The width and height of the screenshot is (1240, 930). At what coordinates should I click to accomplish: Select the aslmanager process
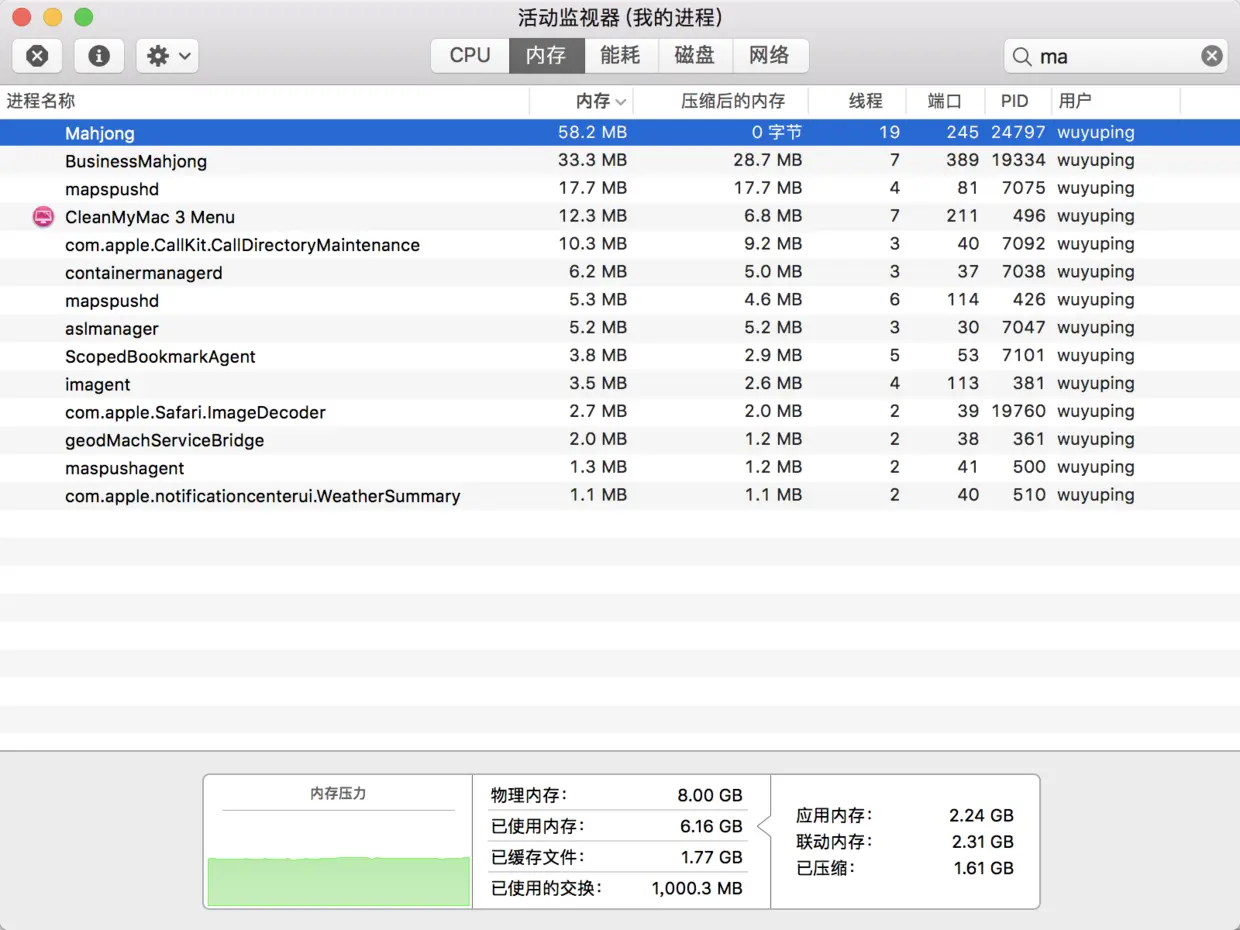point(620,328)
